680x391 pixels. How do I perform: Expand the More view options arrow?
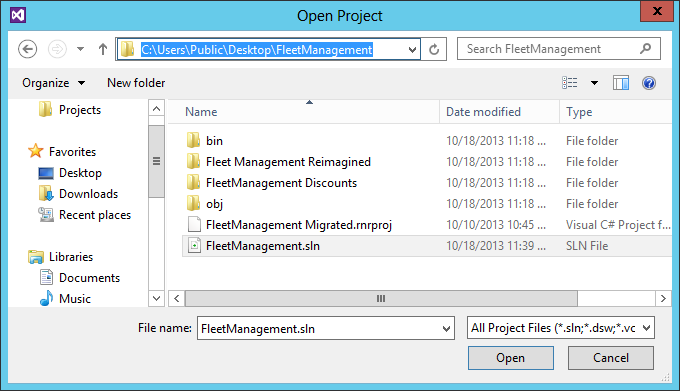[x=594, y=83]
